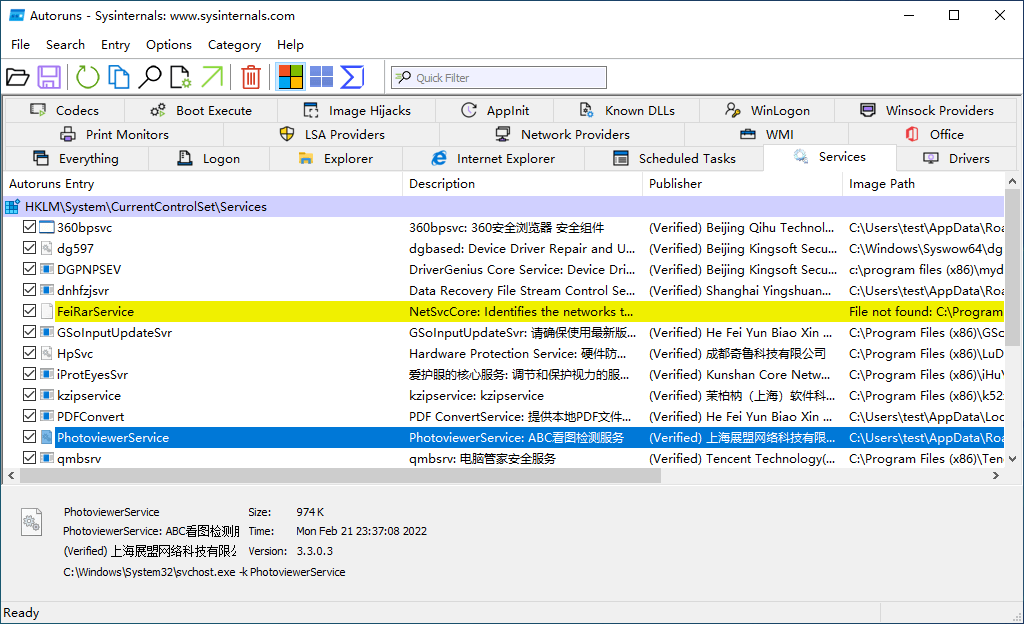Disable the DGPNPSEV service checkbox
Viewport: 1024px width, 624px height.
pos(29,269)
